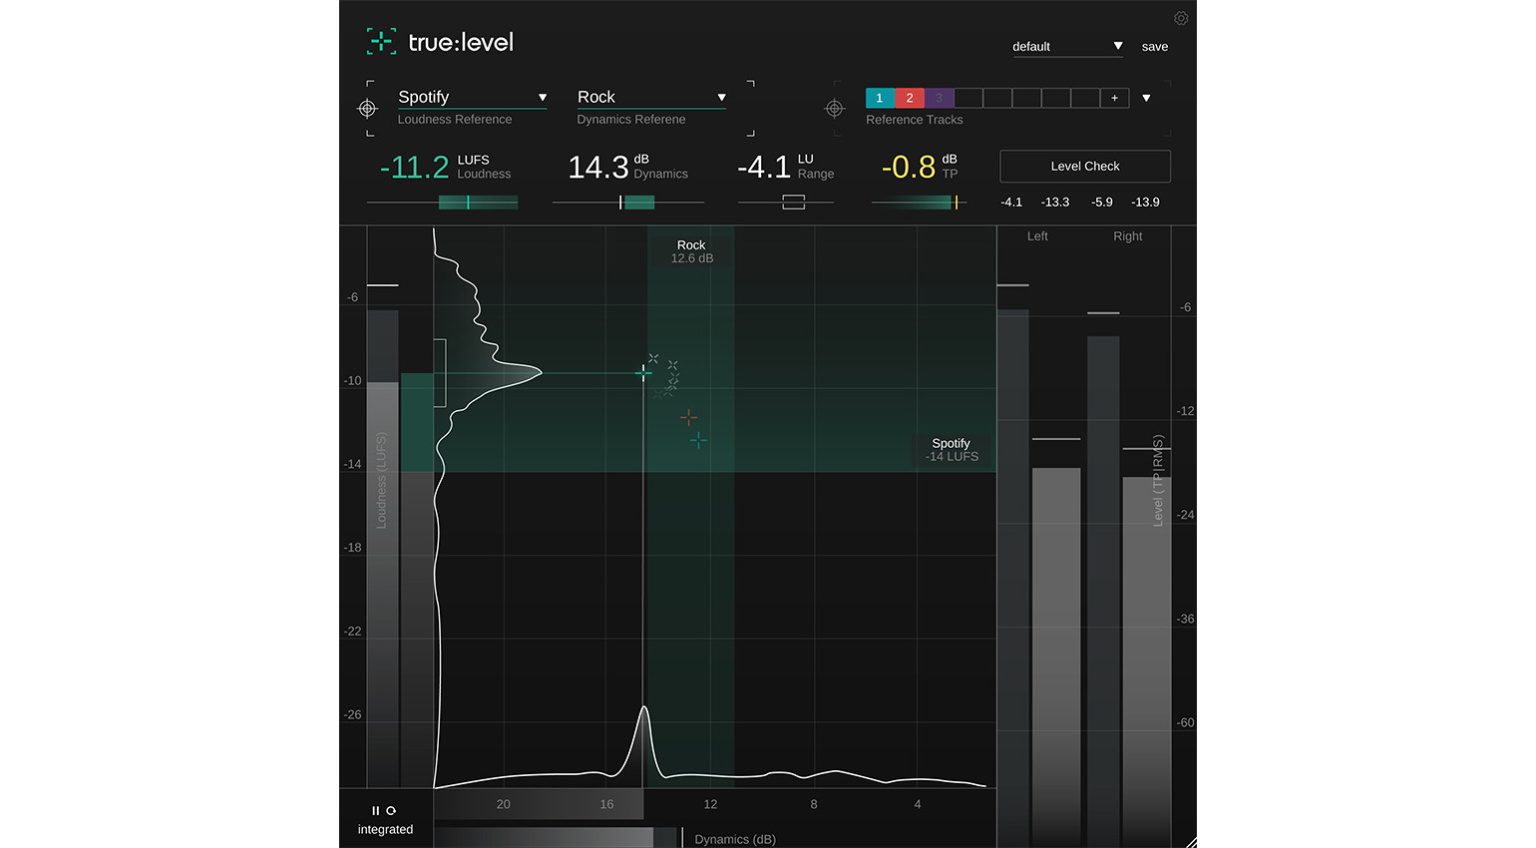This screenshot has height=848, width=1536.
Task: Save the current preset
Action: tap(1155, 46)
